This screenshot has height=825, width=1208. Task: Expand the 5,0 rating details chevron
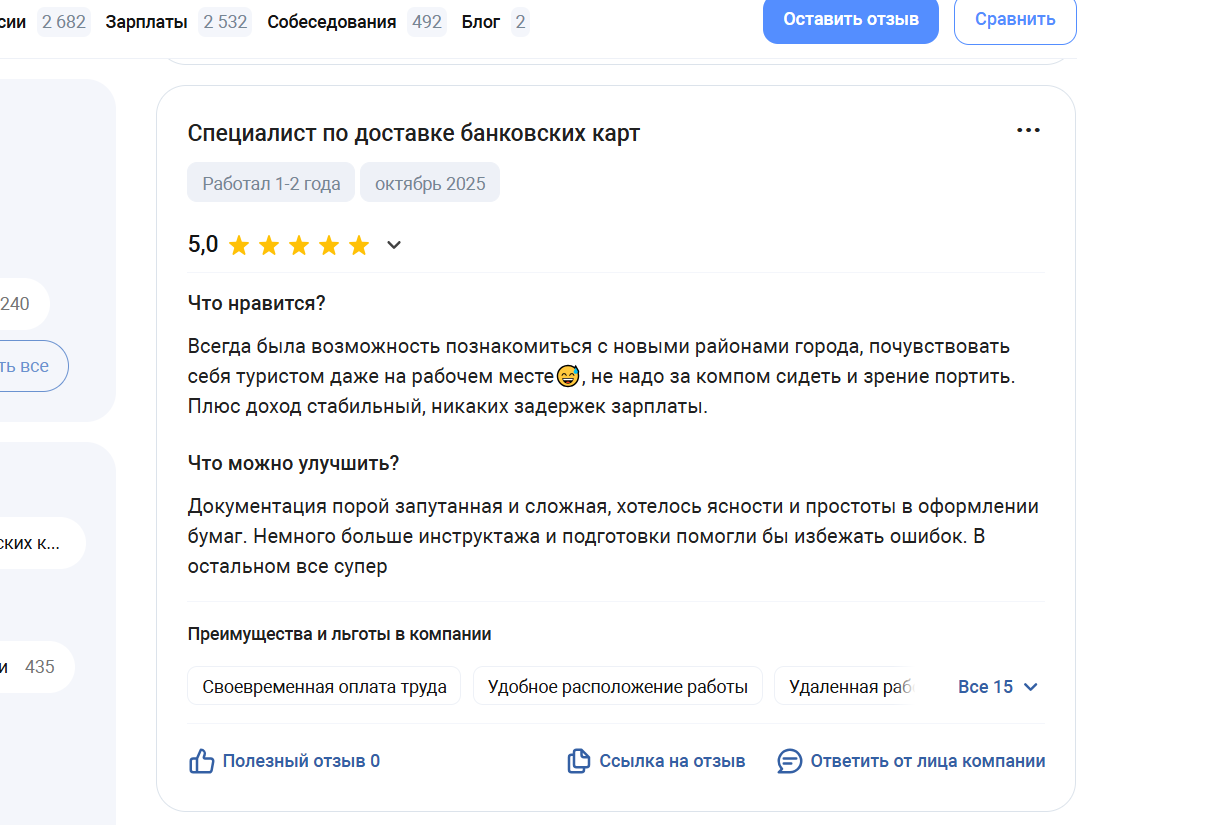(x=394, y=245)
